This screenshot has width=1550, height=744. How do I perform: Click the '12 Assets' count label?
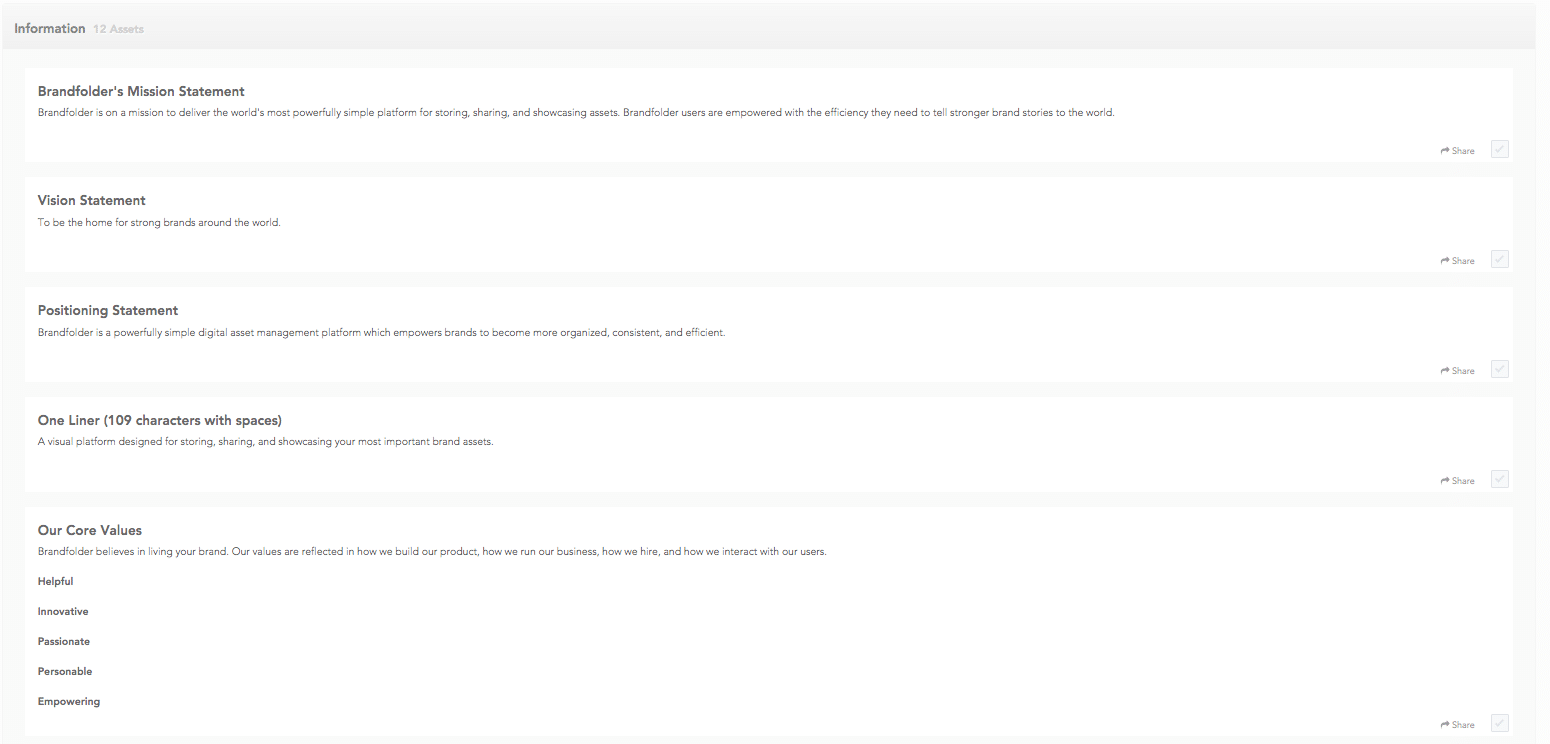pyautogui.click(x=118, y=30)
